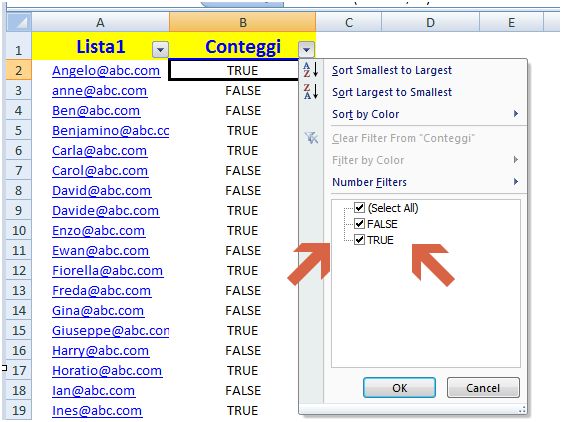Open the Lista1 filter dropdown

[x=160, y=49]
